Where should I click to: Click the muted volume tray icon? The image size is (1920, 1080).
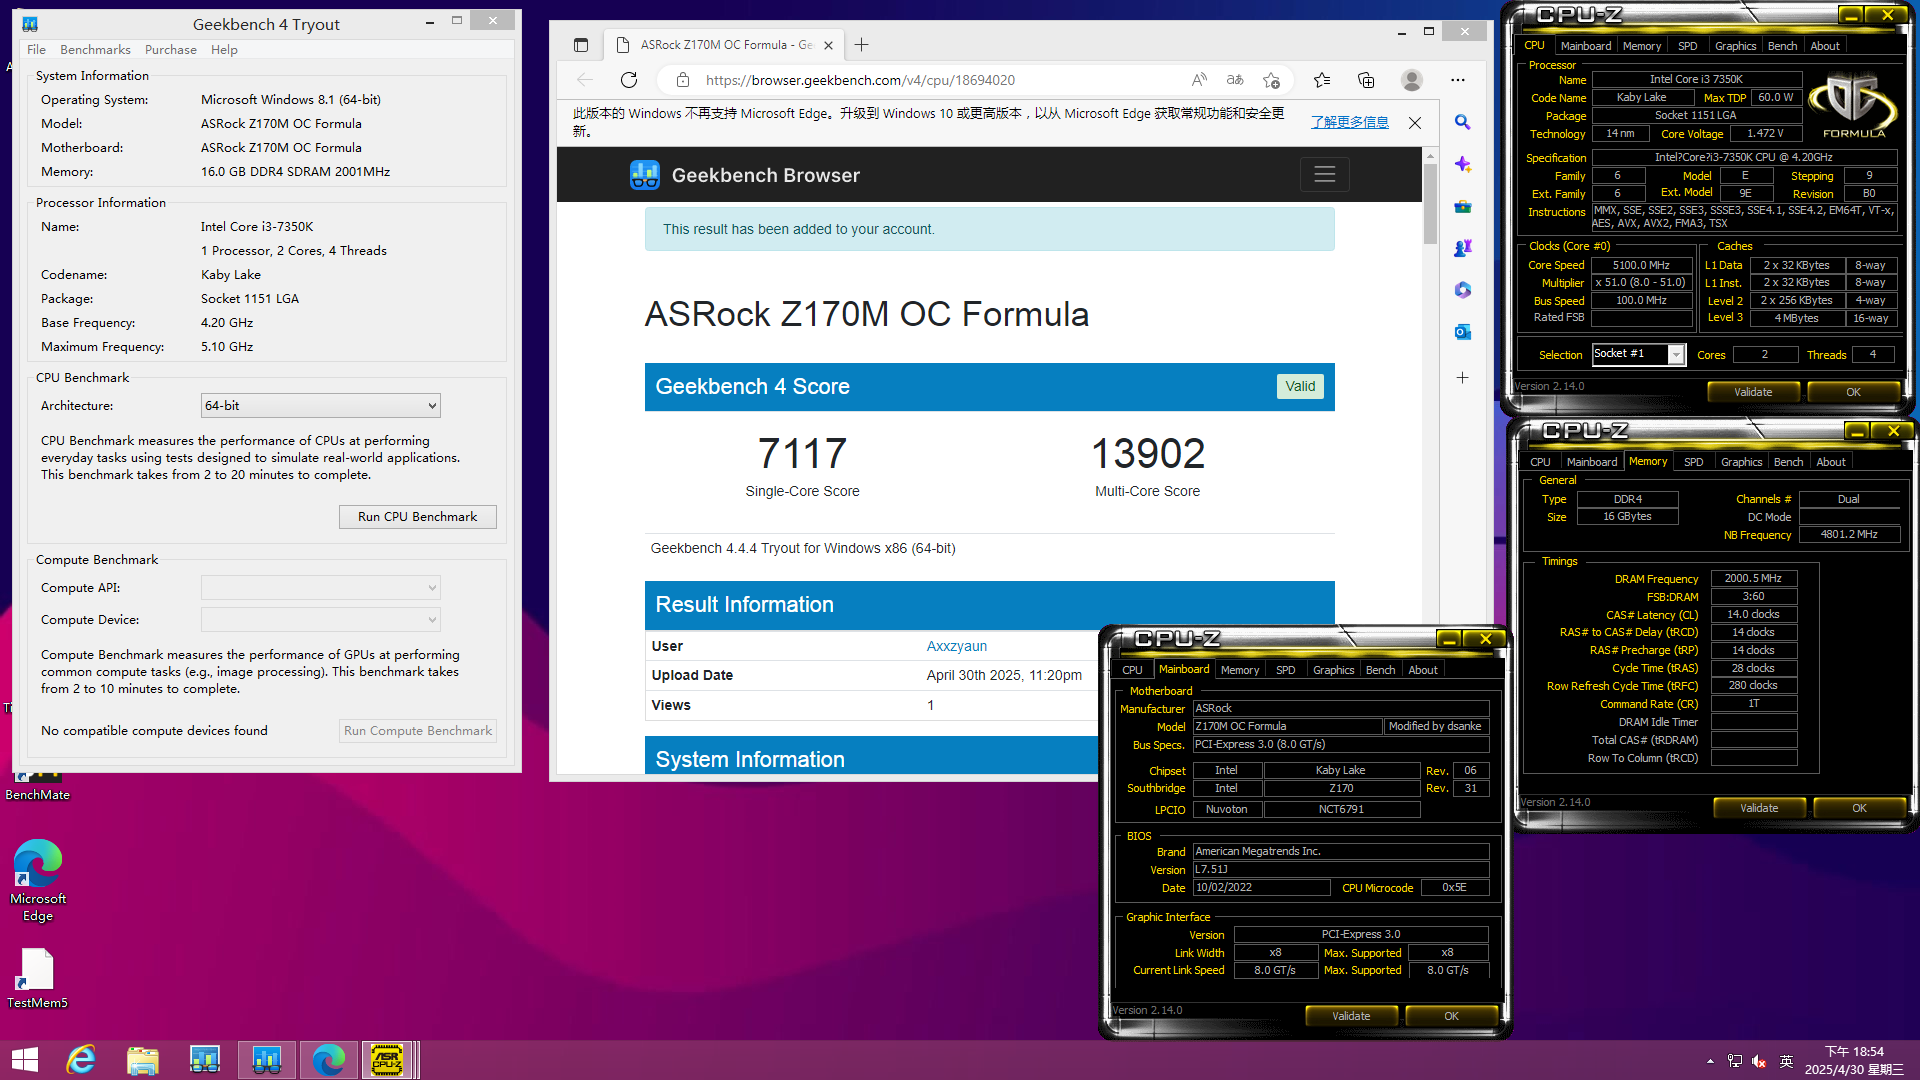click(1759, 1061)
